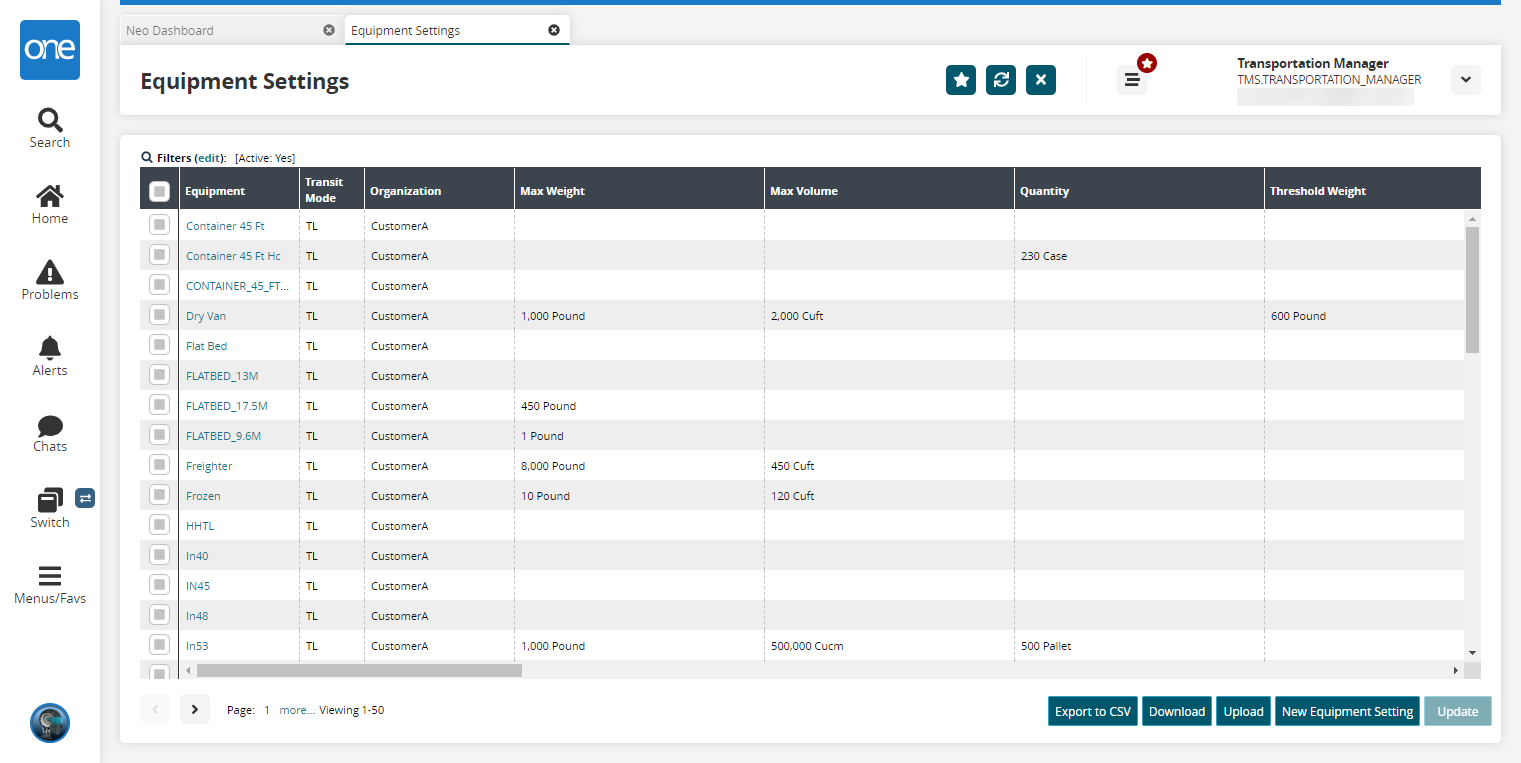Click the favorite star icon button
The height and width of the screenshot is (763, 1521).
[960, 80]
